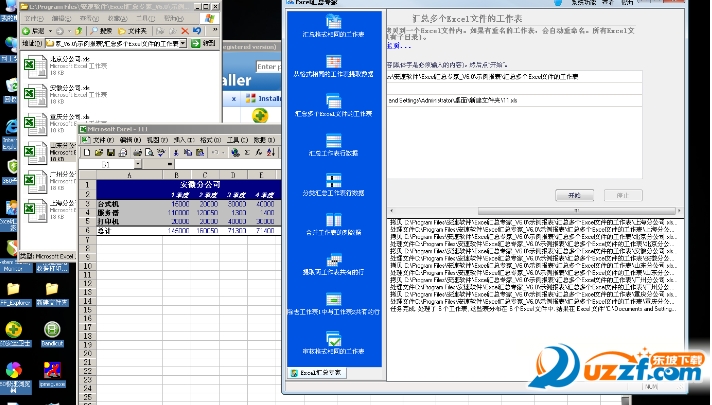This screenshot has width=712, height=405.
Task: Click the 停止 (Stop) button
Action: [x=623, y=195]
